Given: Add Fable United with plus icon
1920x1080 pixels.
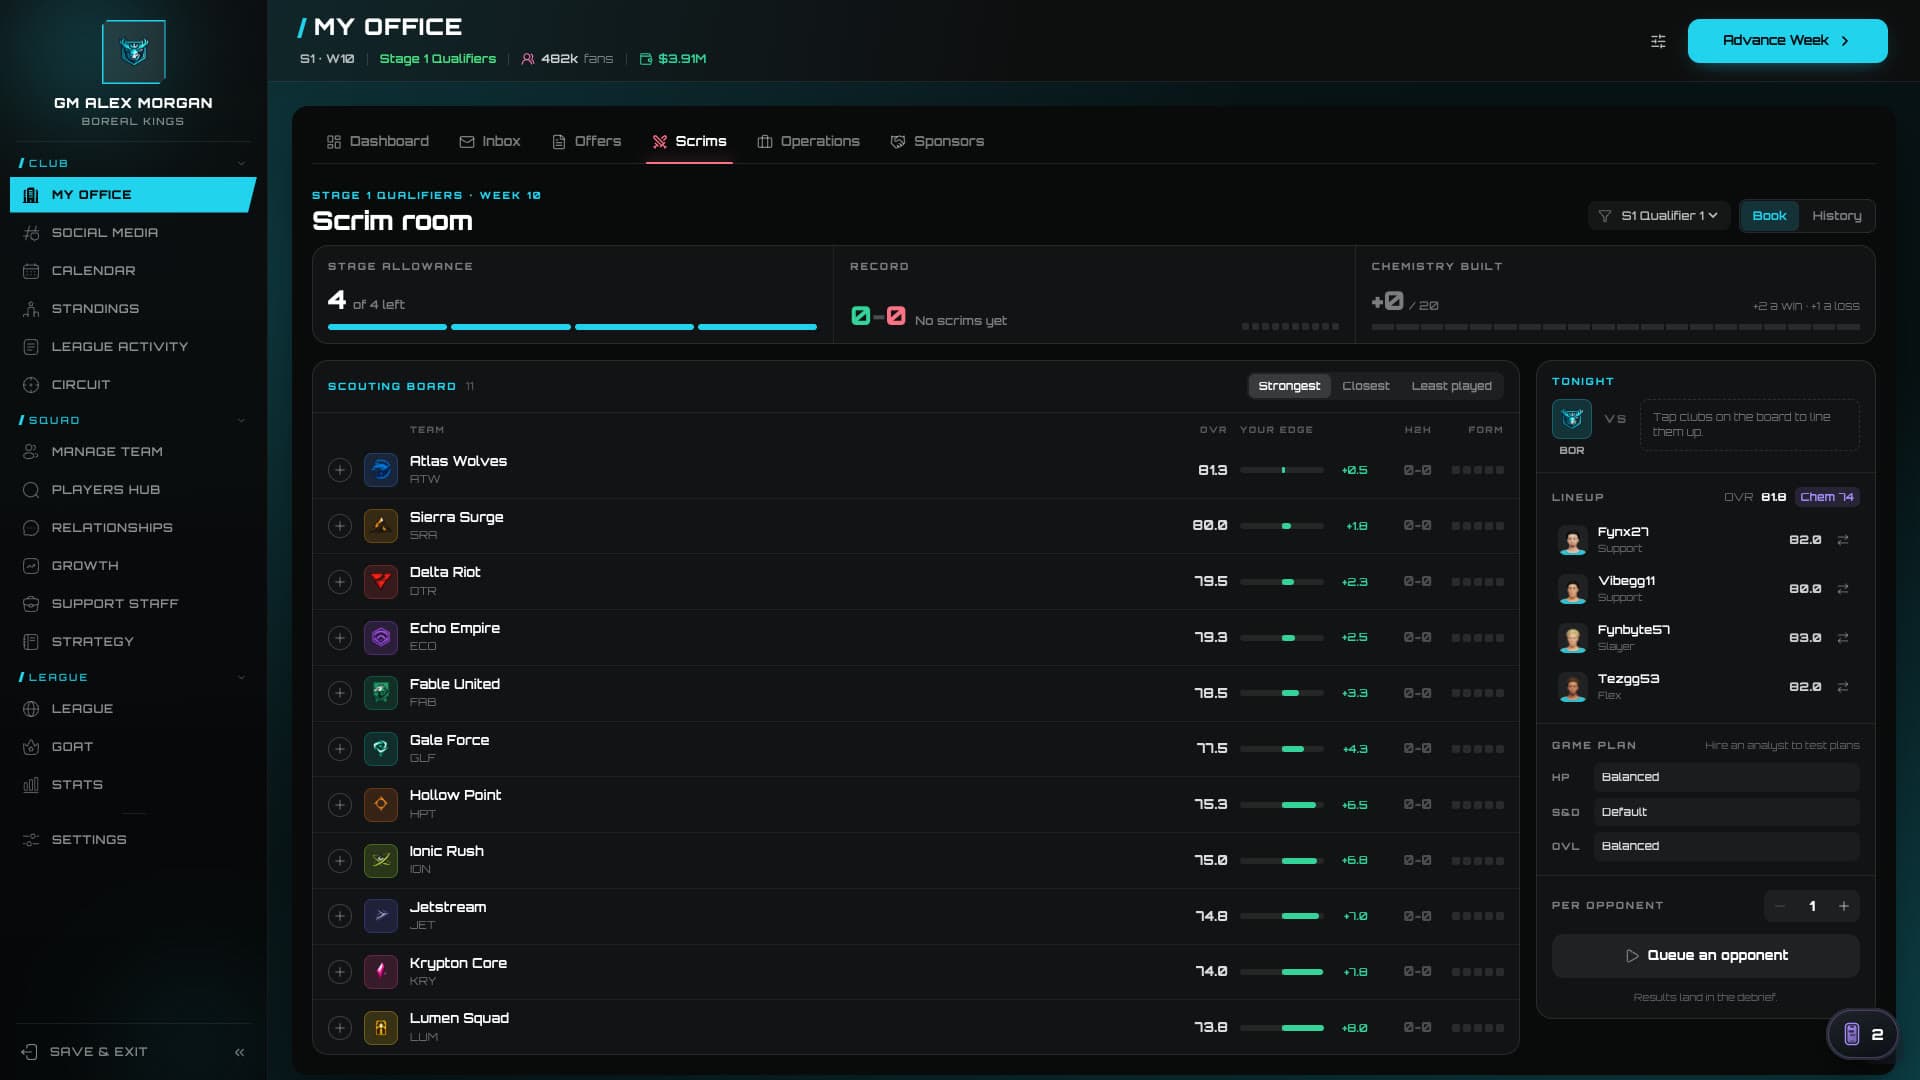Looking at the screenshot, I should pyautogui.click(x=340, y=693).
